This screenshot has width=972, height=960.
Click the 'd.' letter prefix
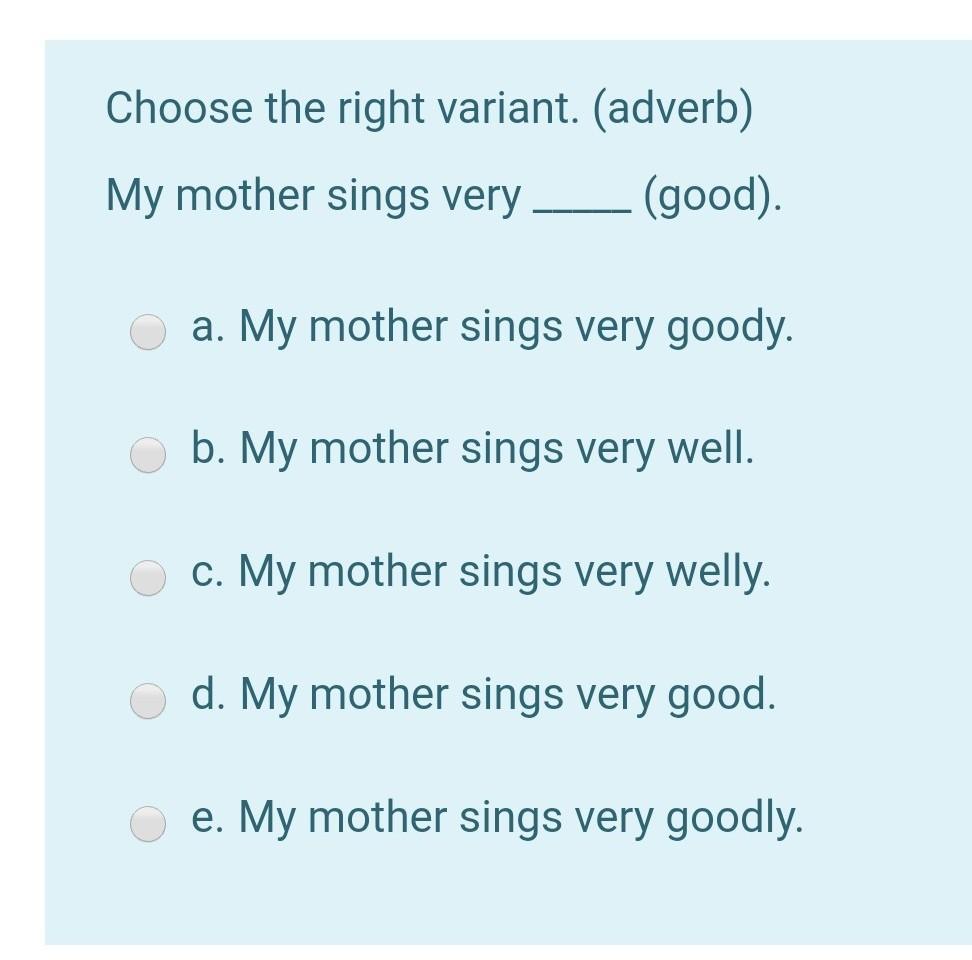(207, 695)
